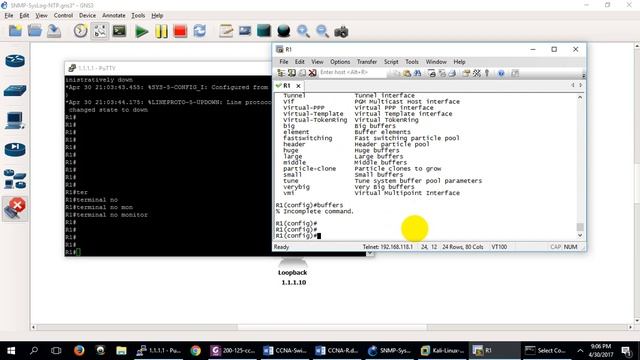Click SecureCRT Find binoculars icon
Screen dimensions: 640x360
(417, 73)
